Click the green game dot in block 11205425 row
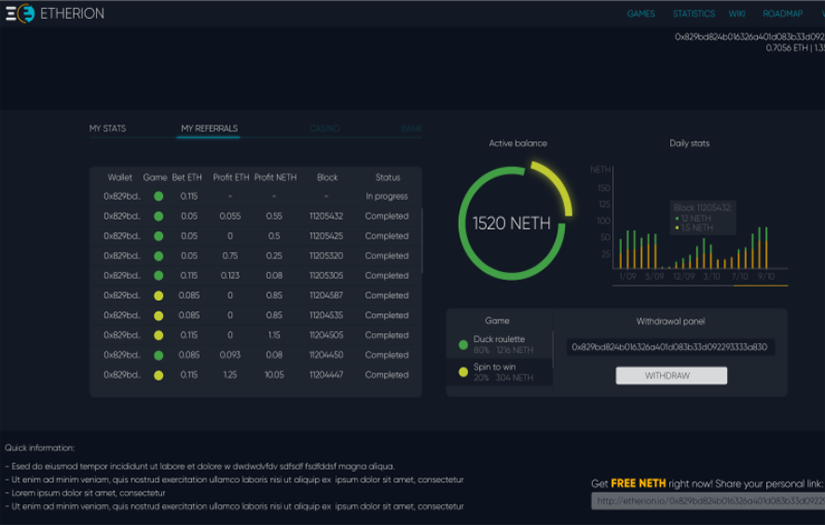825x525 pixels. point(158,236)
